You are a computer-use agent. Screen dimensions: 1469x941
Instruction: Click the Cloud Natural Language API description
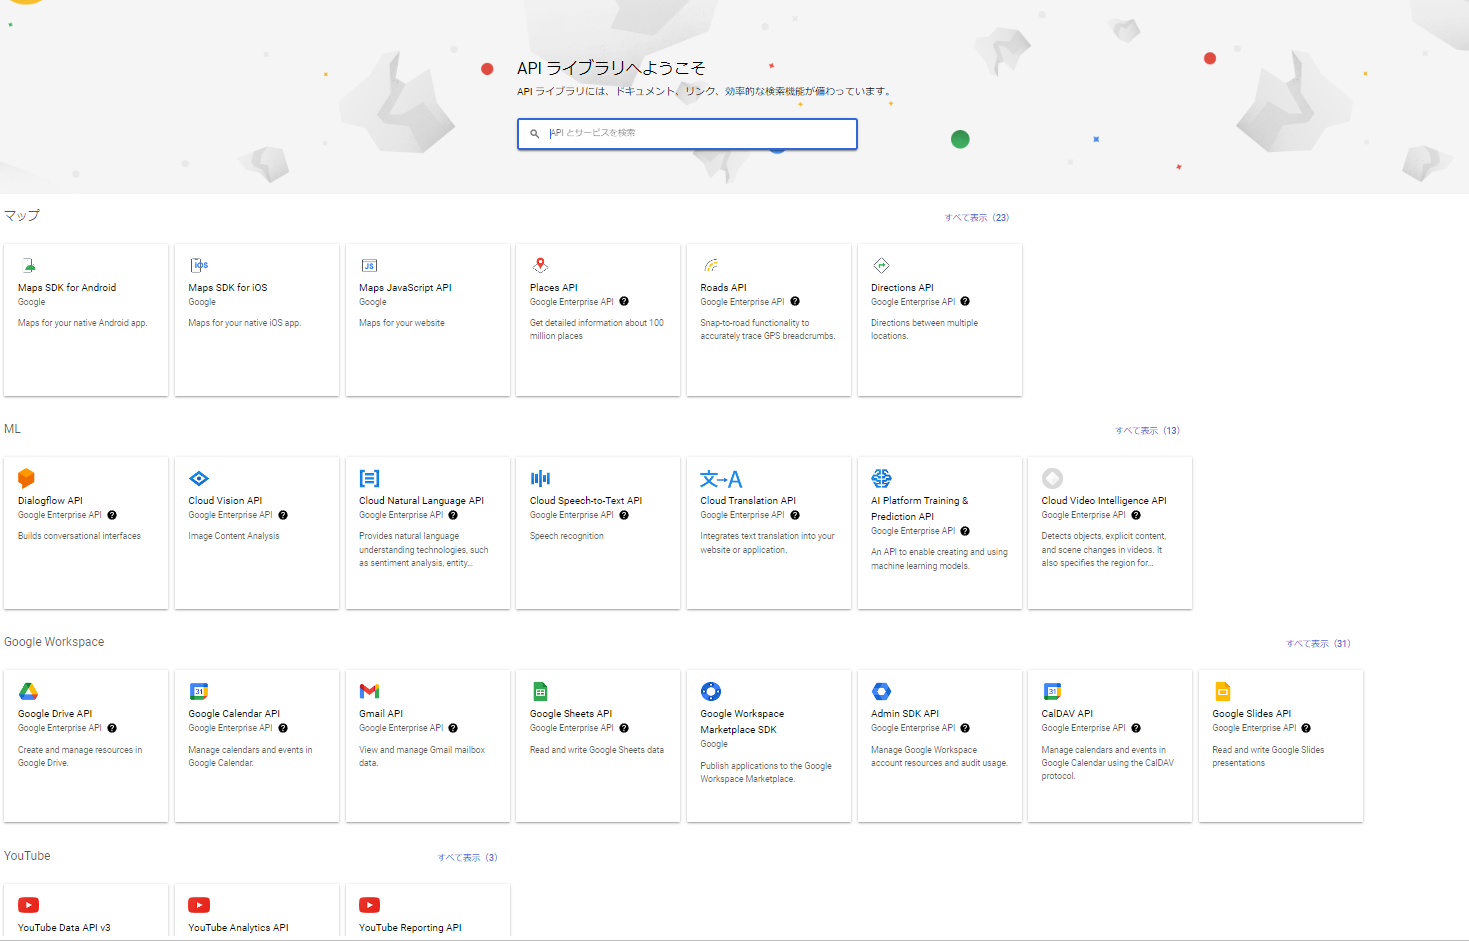(424, 549)
